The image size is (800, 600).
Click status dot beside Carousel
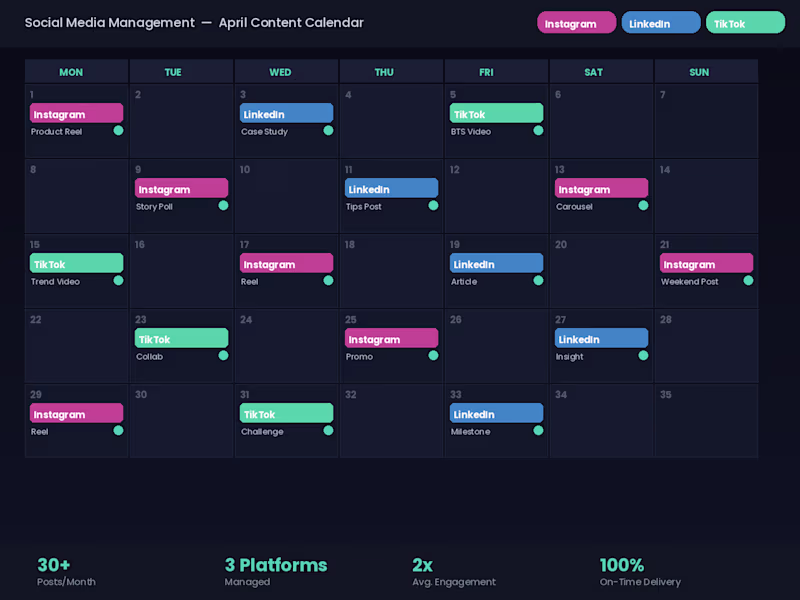click(643, 206)
